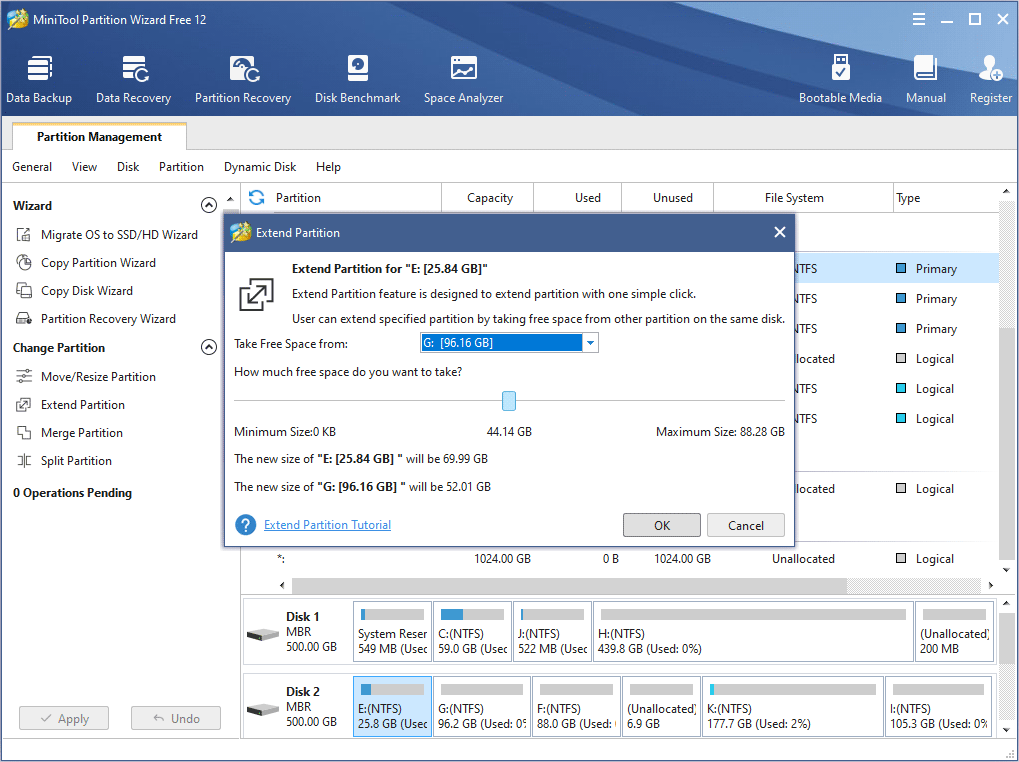Open the Data Backup tool

39,79
